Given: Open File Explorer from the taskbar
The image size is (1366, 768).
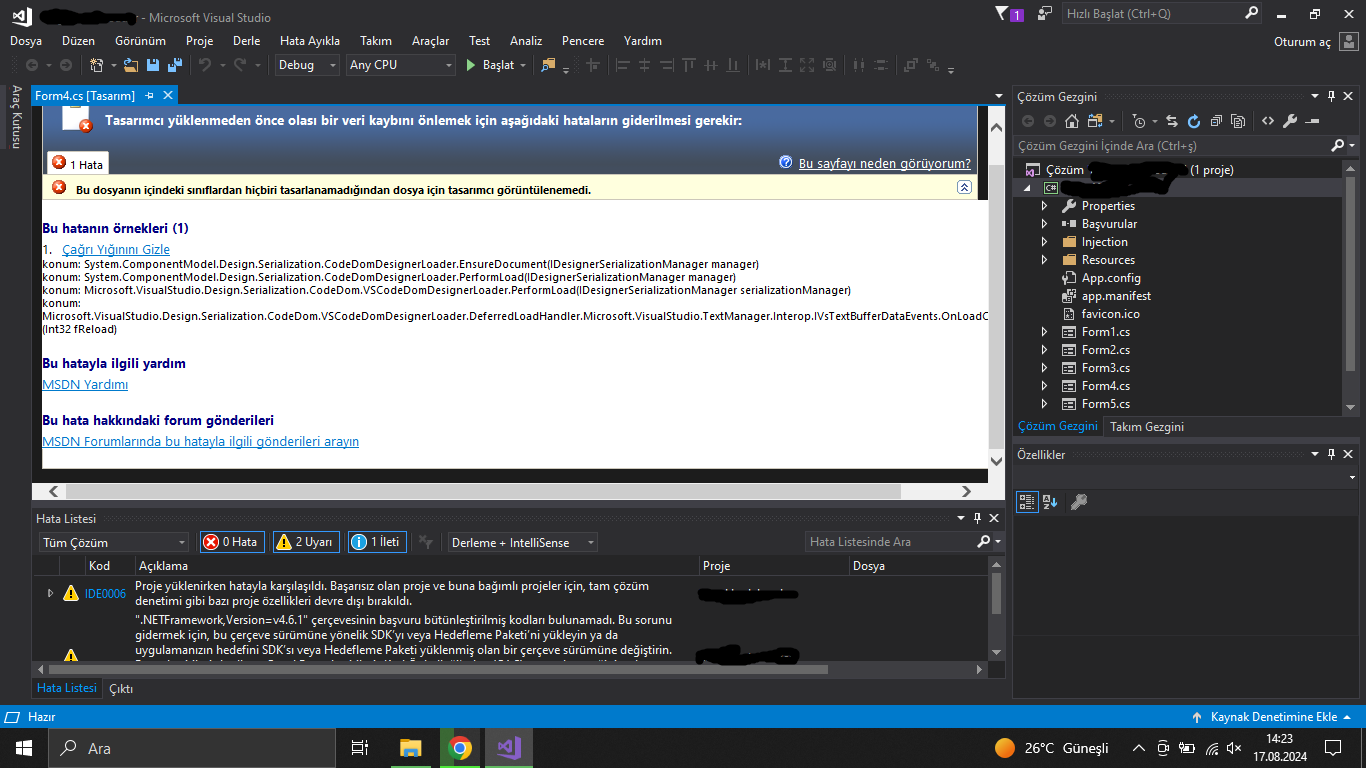Looking at the screenshot, I should click(410, 748).
